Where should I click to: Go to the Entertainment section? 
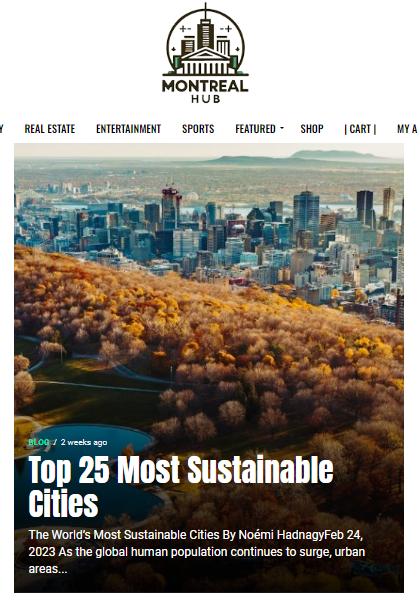pyautogui.click(x=128, y=129)
